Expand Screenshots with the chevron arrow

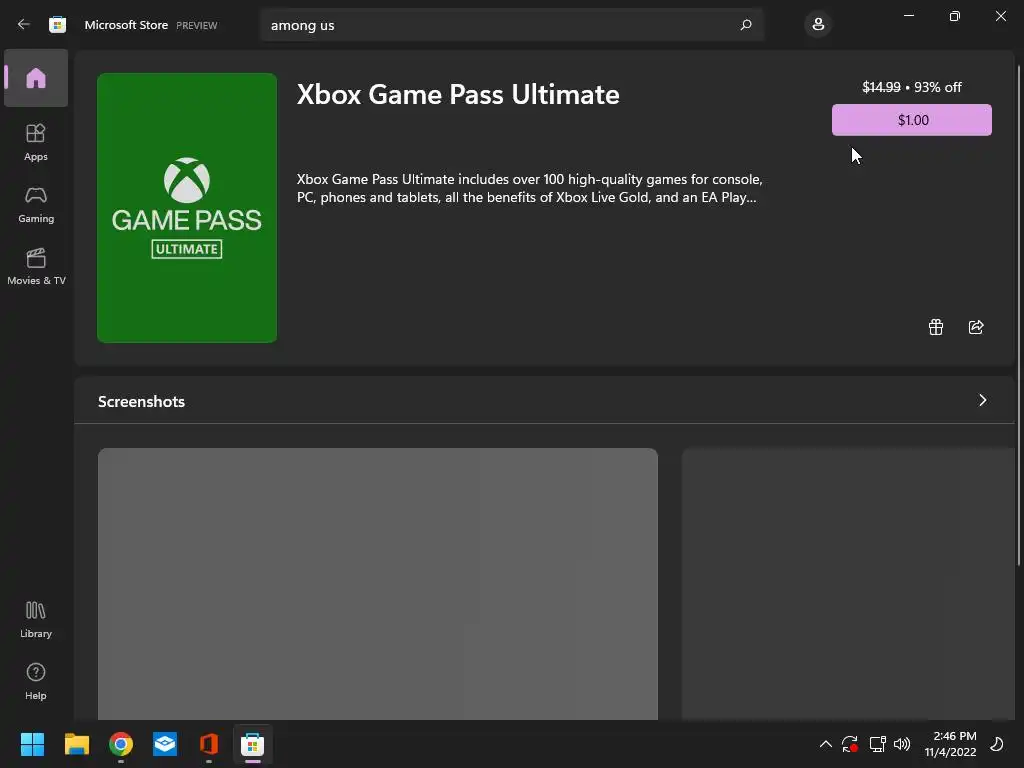pyautogui.click(x=982, y=400)
